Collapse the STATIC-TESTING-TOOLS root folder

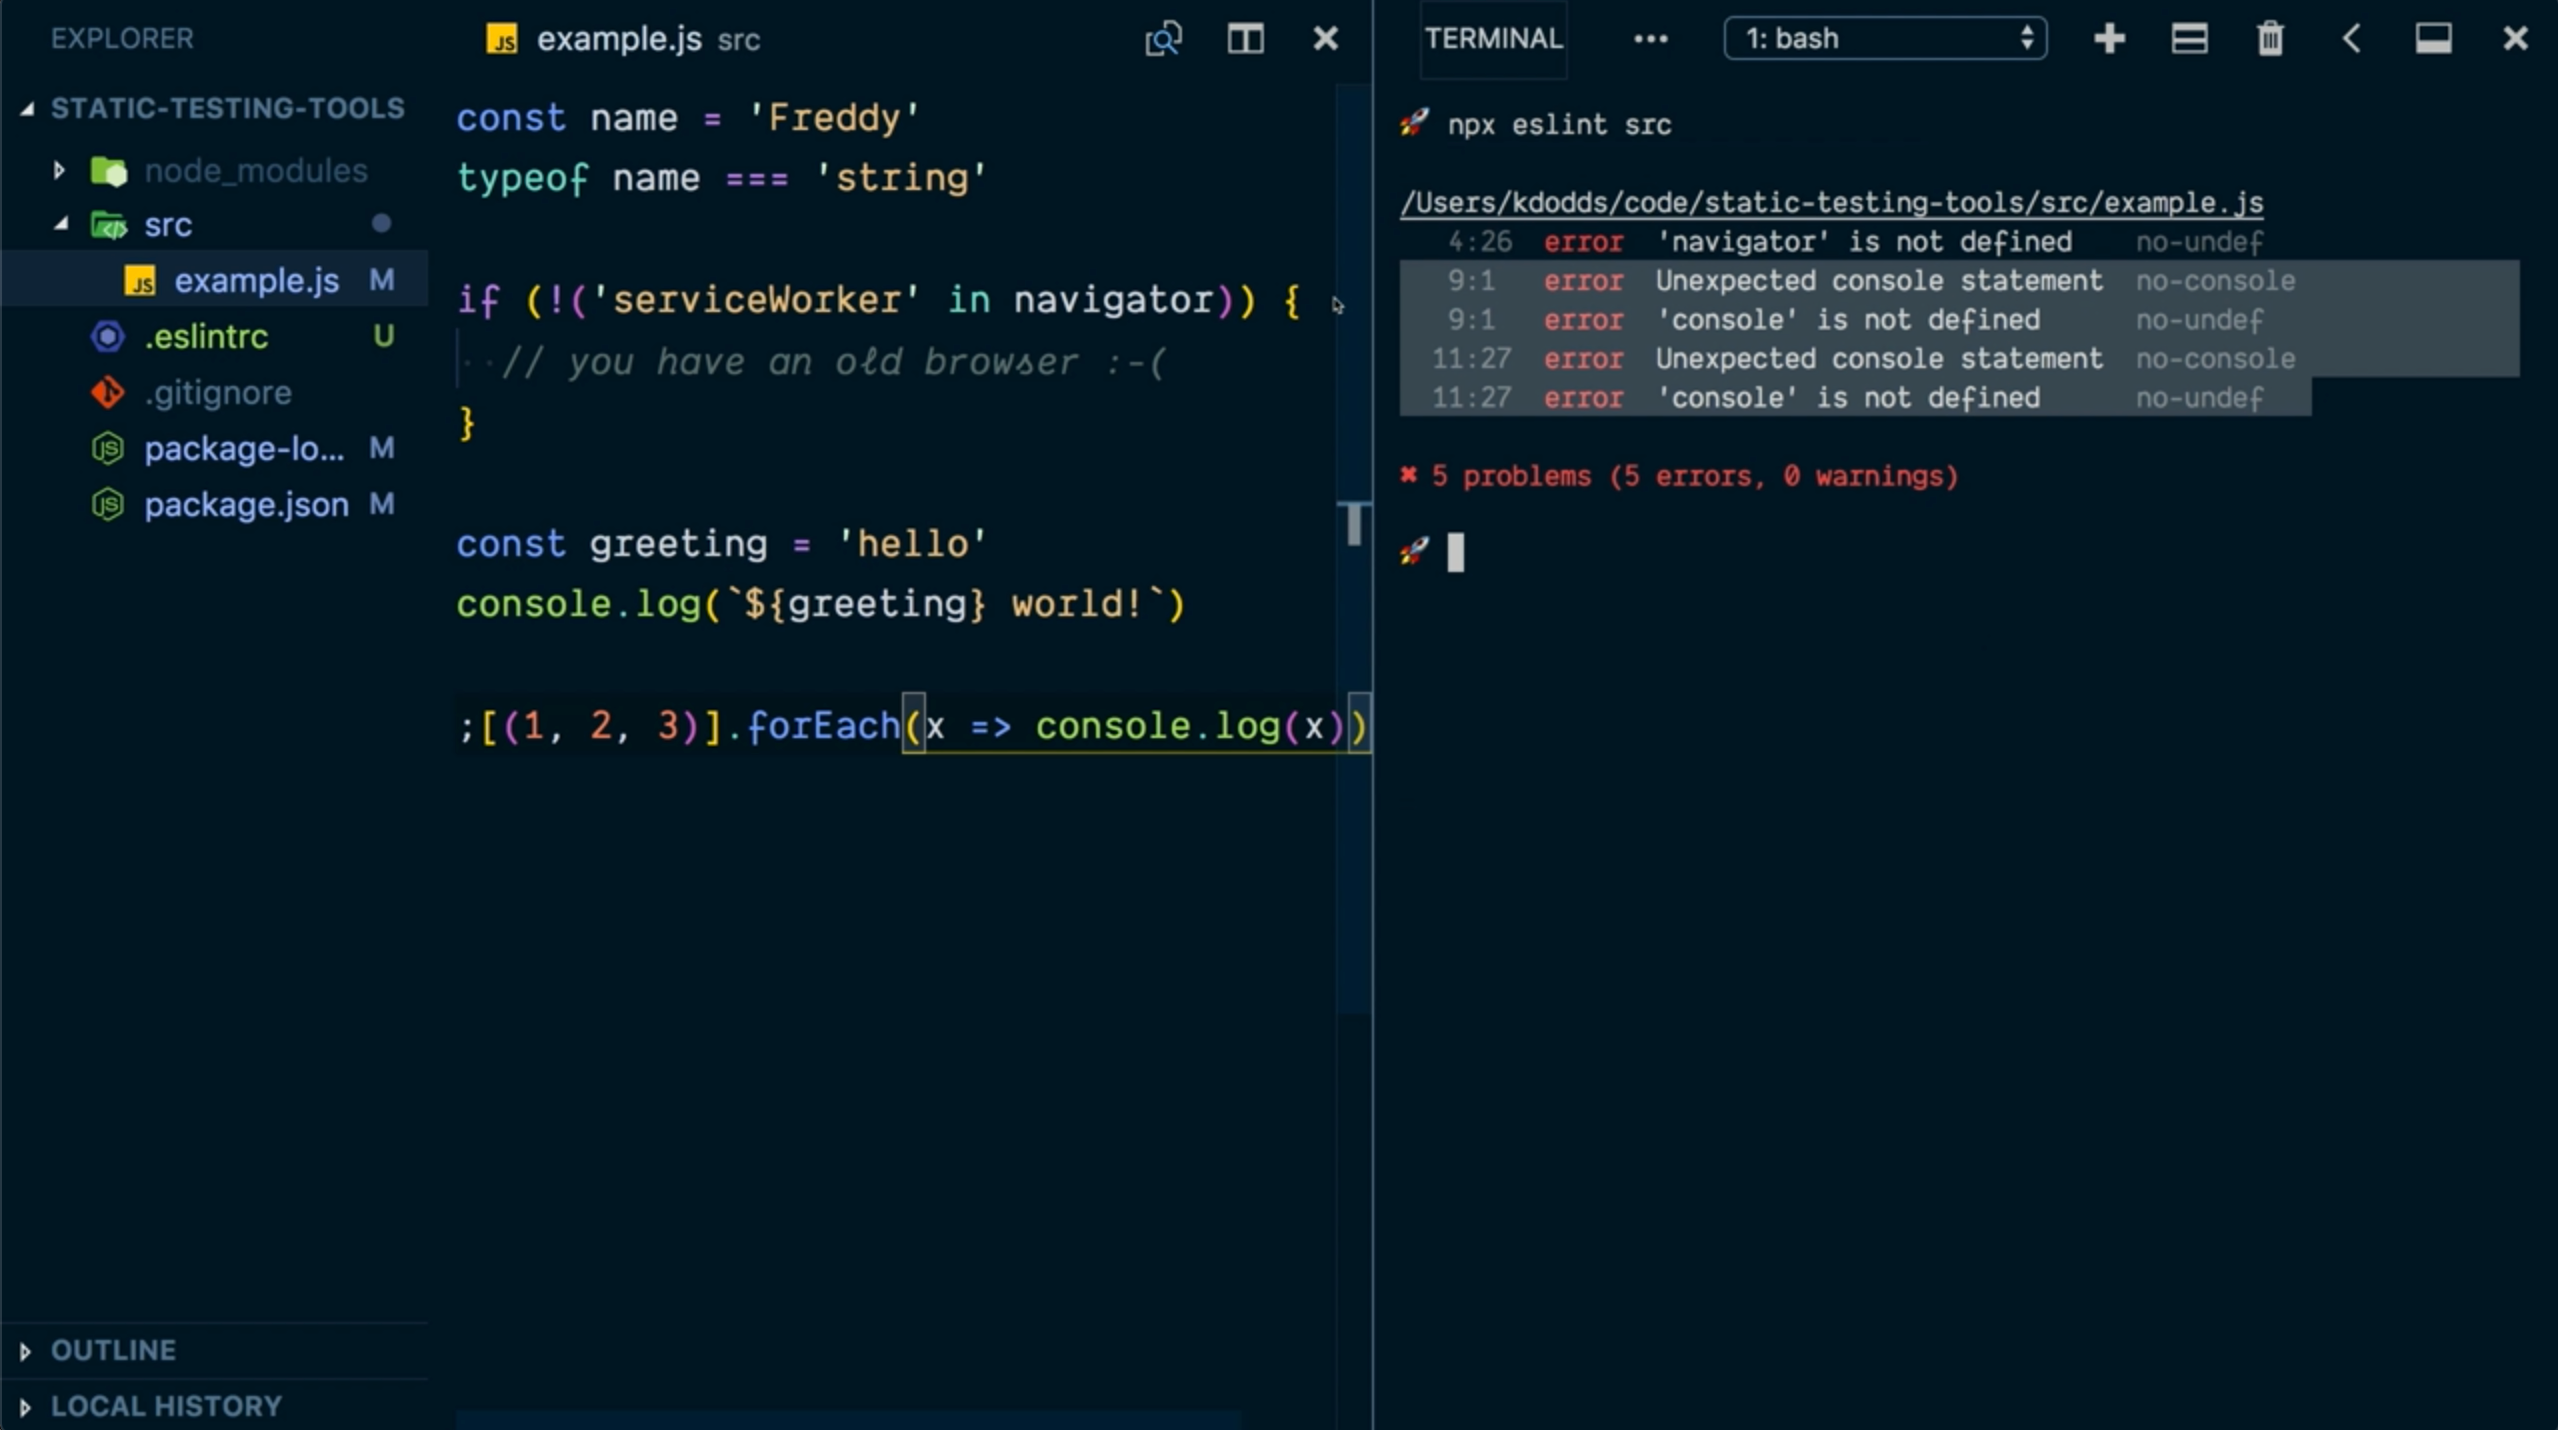click(x=227, y=108)
